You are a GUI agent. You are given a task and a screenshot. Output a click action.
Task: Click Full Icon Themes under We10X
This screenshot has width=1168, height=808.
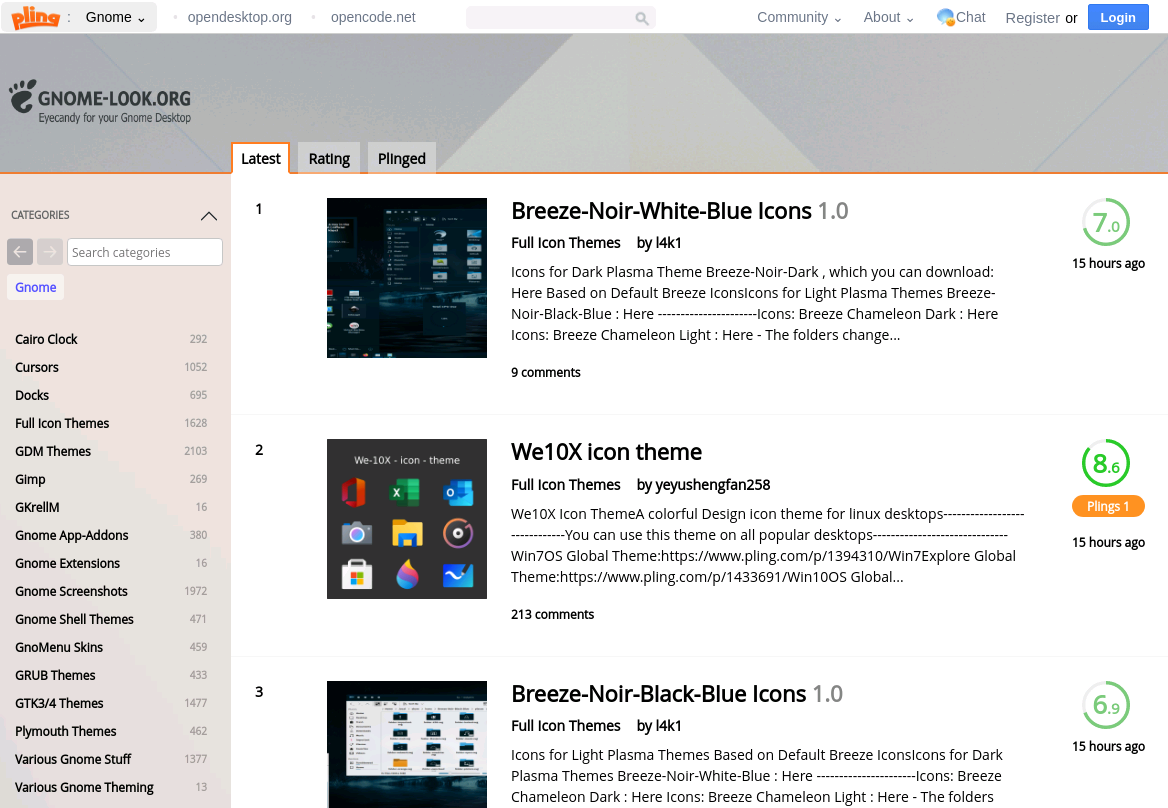[565, 485]
